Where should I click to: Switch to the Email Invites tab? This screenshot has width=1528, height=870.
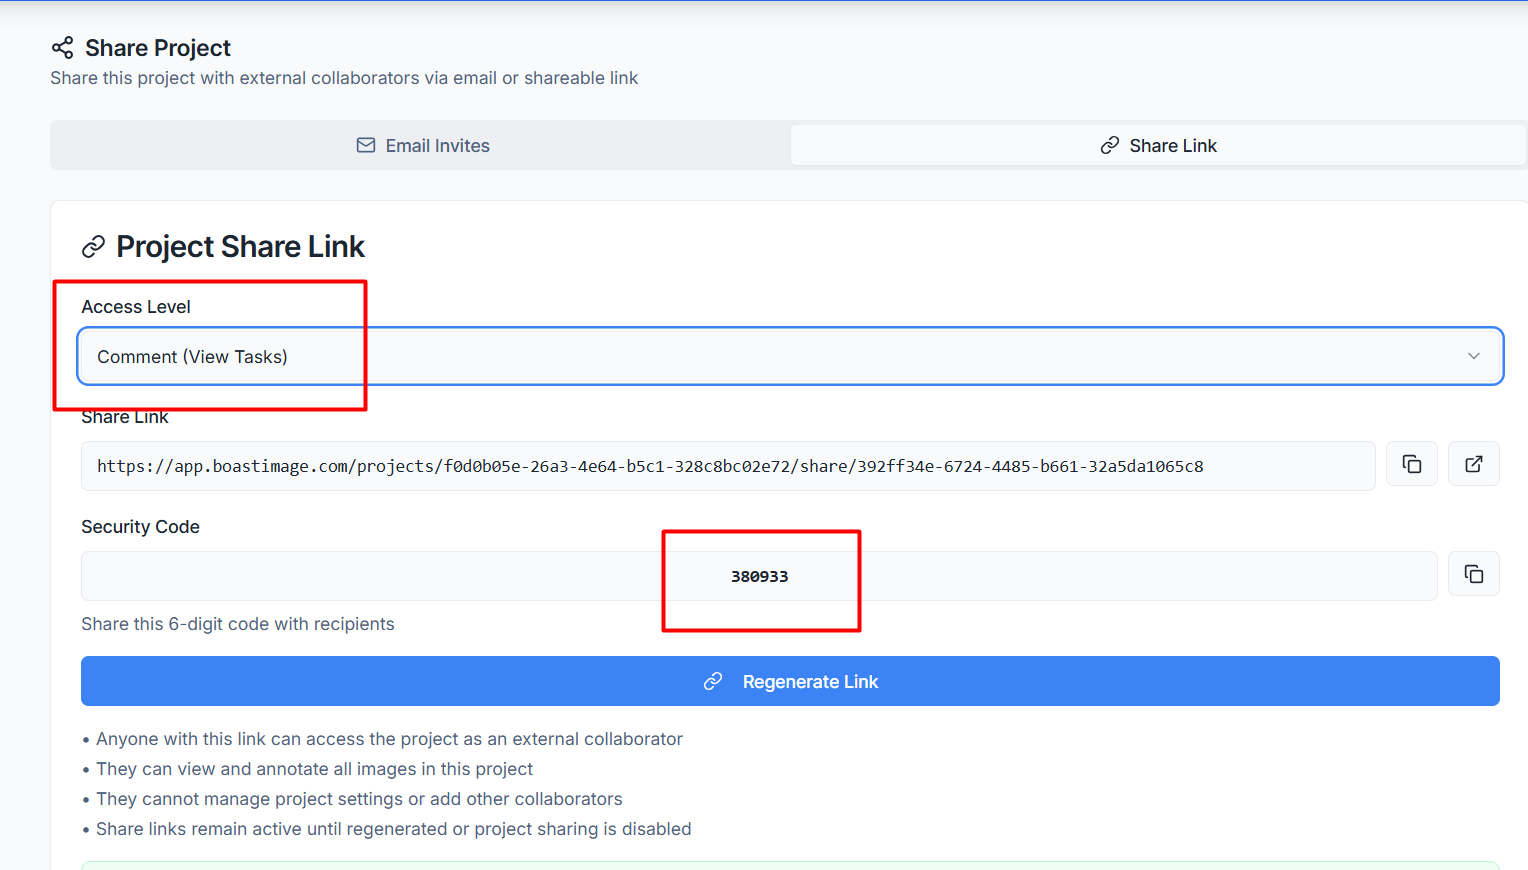pos(422,146)
